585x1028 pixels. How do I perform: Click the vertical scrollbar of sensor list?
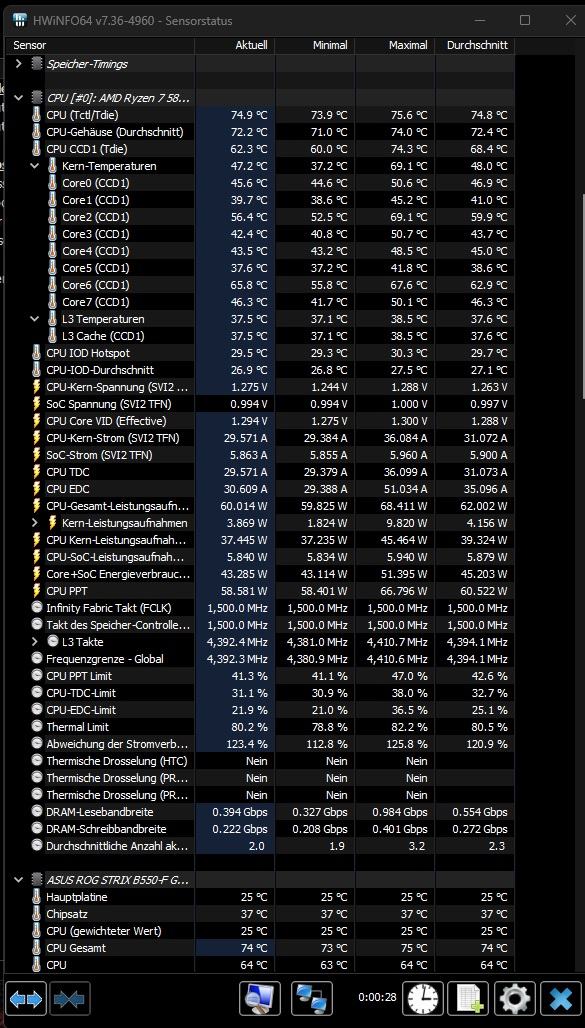click(580, 295)
